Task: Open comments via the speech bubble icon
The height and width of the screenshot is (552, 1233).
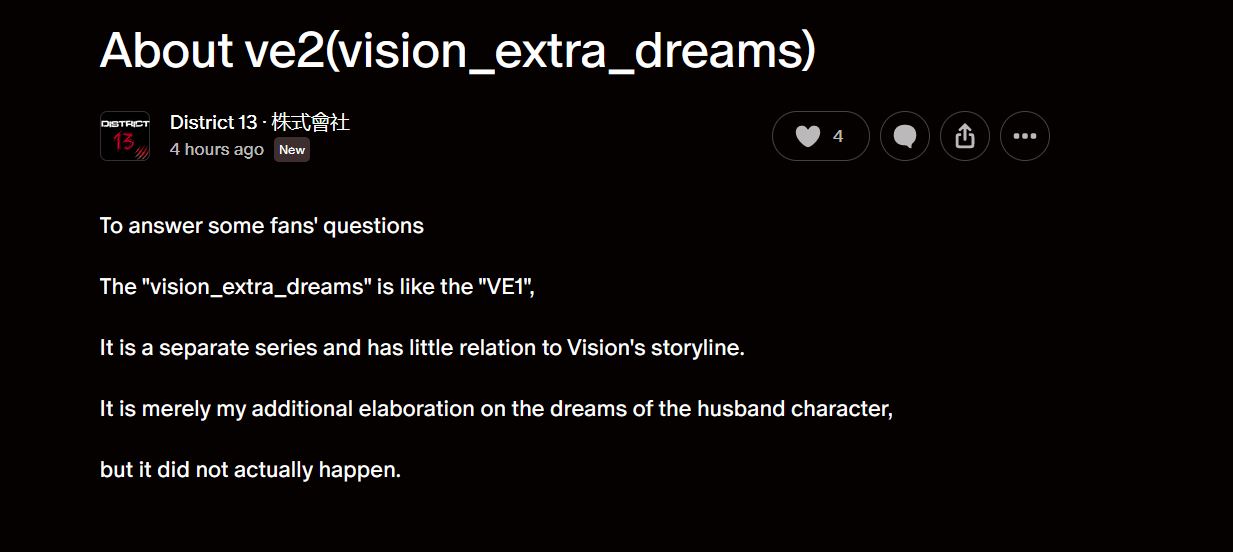Action: pos(905,136)
